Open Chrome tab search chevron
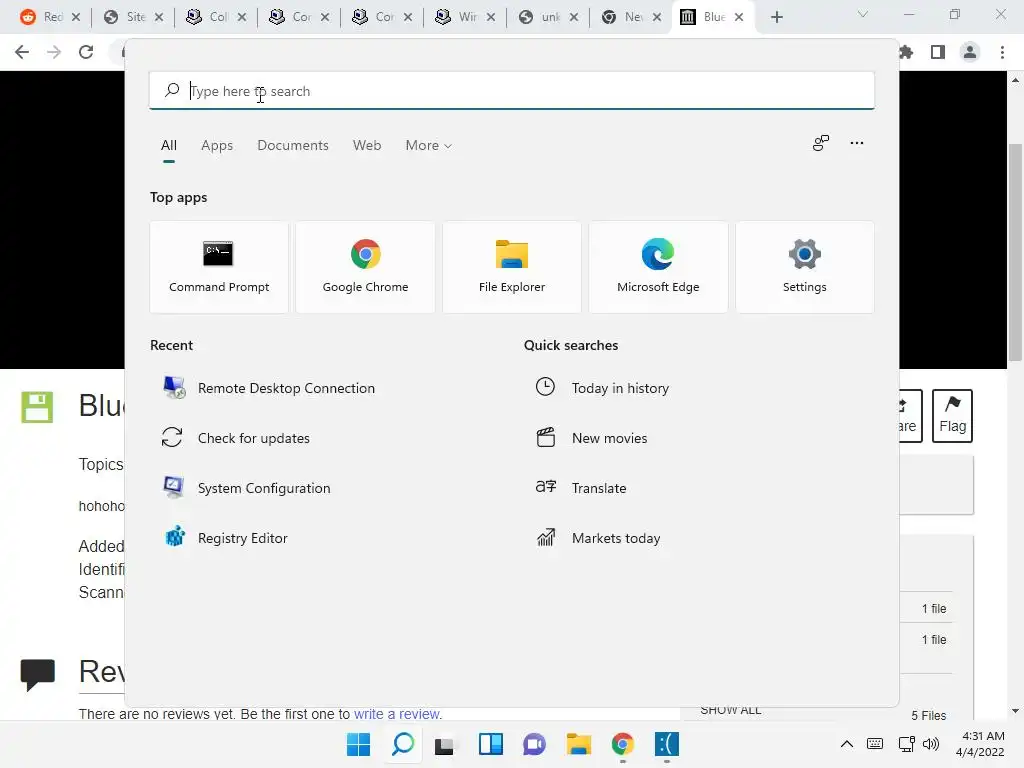Screen dimensions: 1024x768 (x=863, y=14)
